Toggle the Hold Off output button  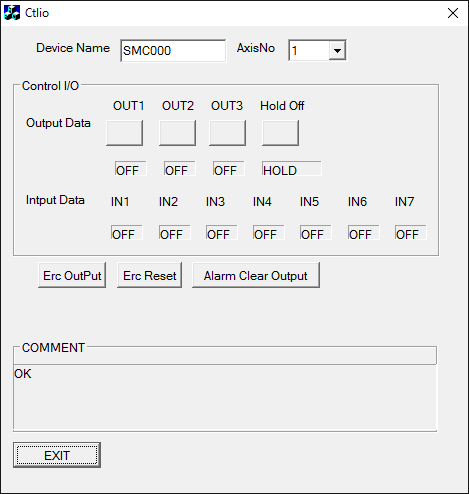point(280,133)
